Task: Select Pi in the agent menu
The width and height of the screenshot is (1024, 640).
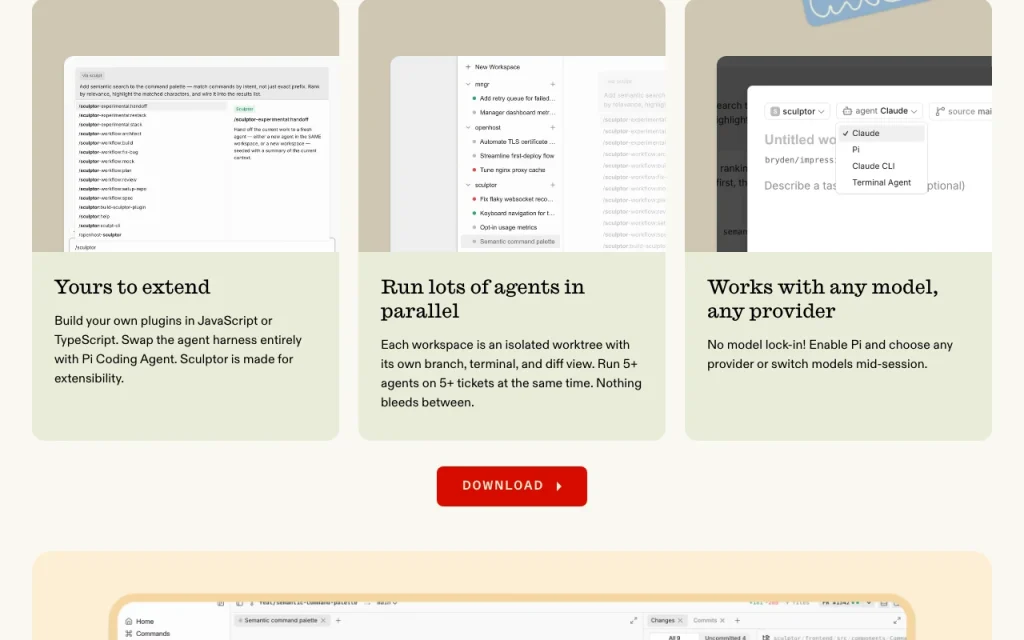Action: 881,150
